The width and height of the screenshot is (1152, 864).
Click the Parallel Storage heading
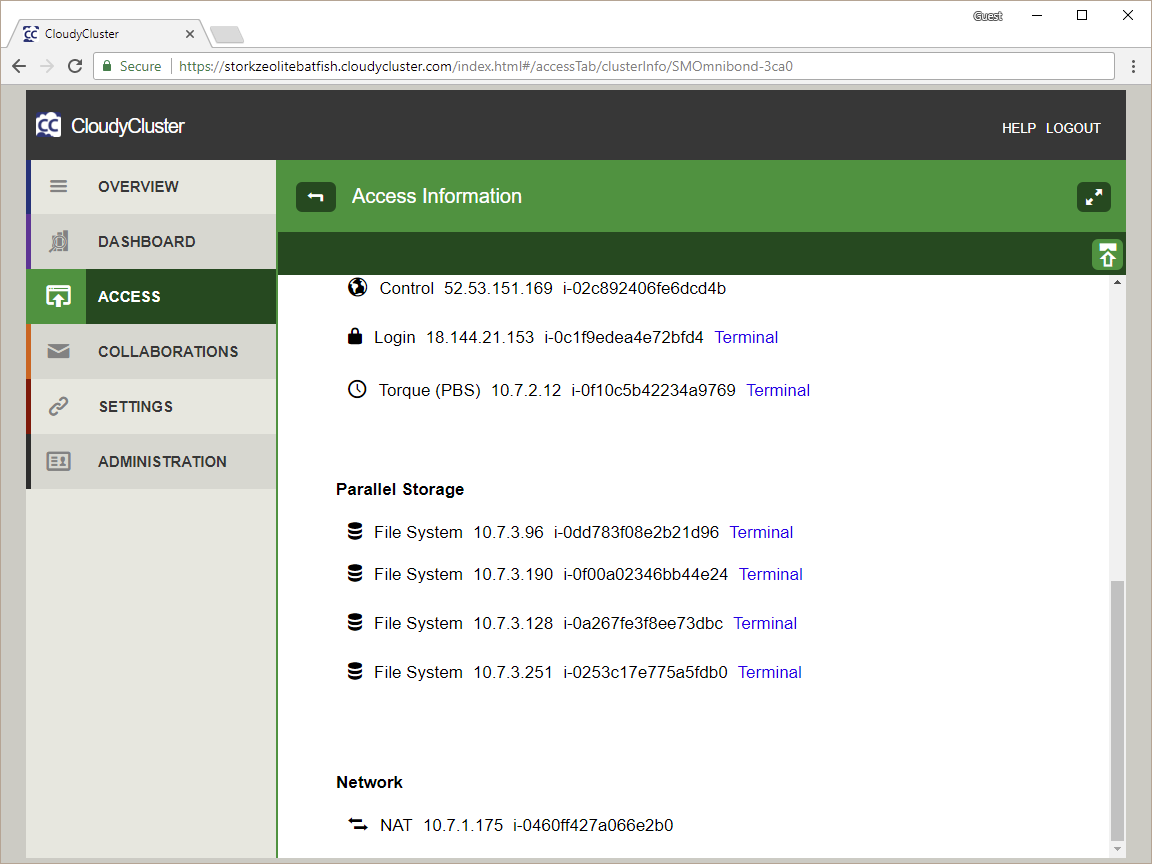pos(400,489)
